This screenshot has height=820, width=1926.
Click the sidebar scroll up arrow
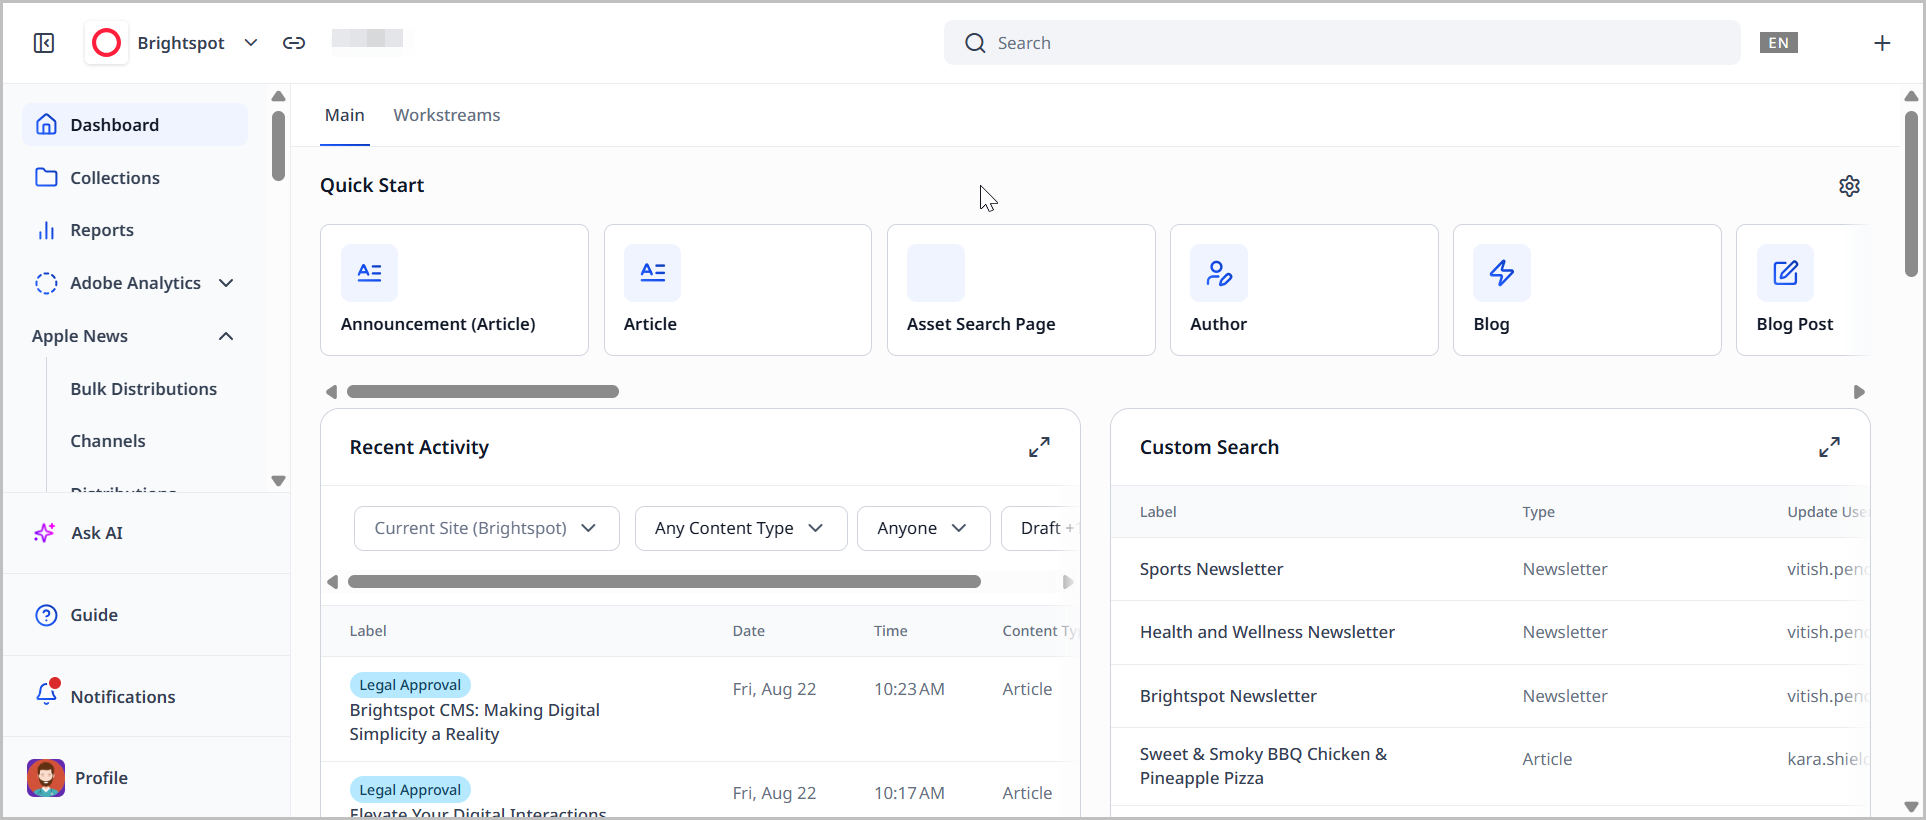[278, 96]
